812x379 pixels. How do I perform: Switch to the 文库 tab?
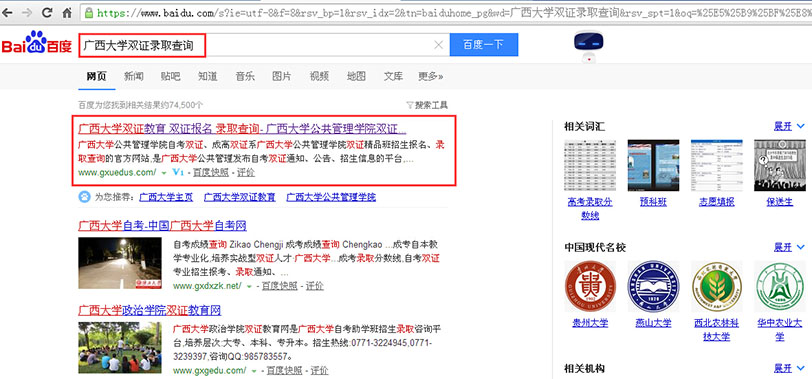(x=393, y=77)
